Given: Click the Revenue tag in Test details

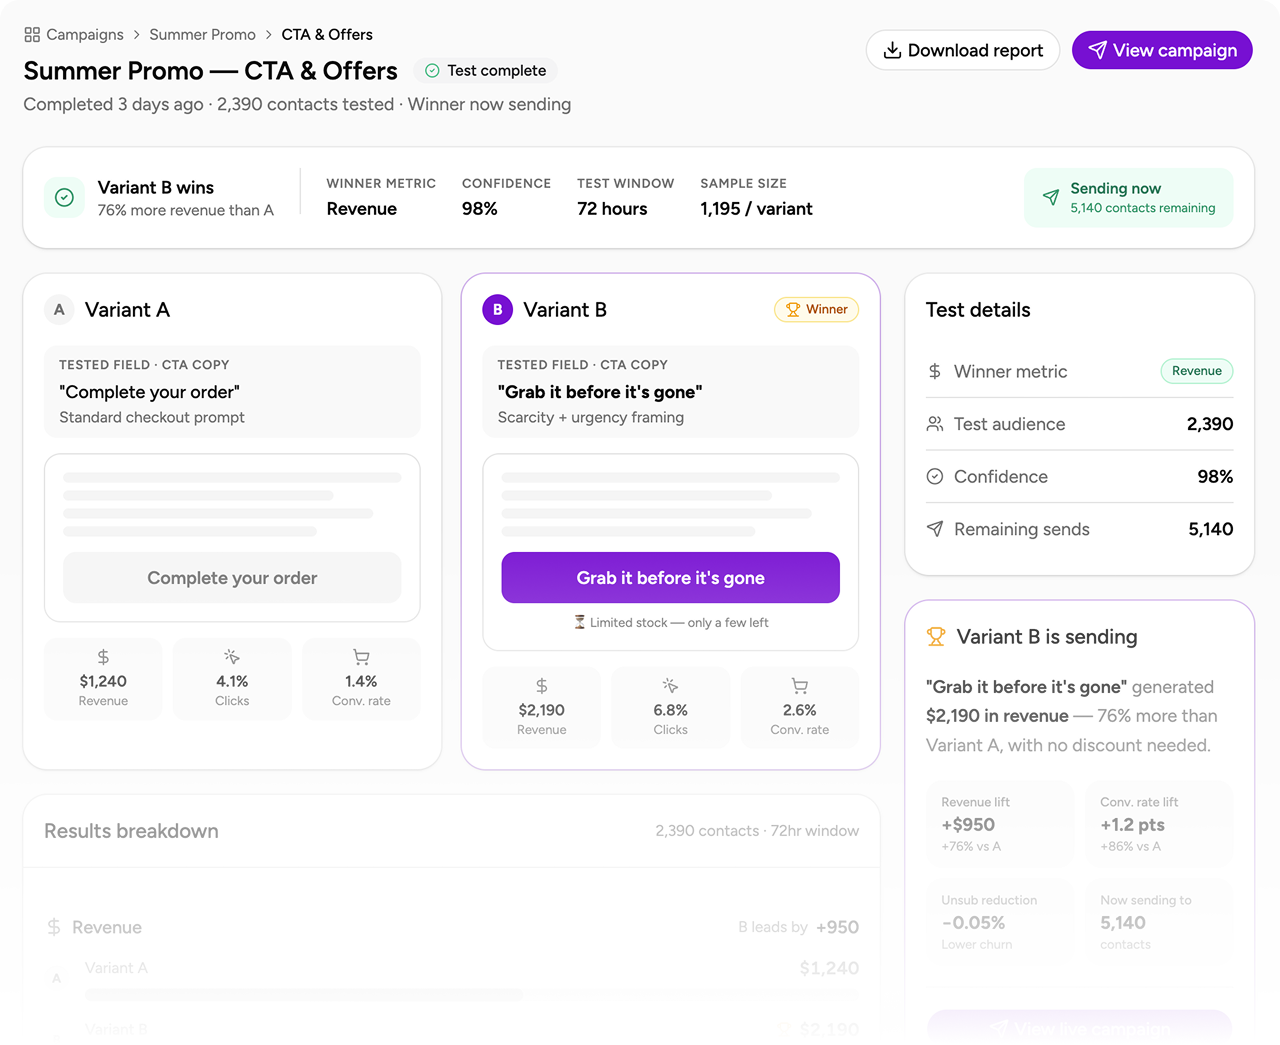Looking at the screenshot, I should tap(1196, 371).
